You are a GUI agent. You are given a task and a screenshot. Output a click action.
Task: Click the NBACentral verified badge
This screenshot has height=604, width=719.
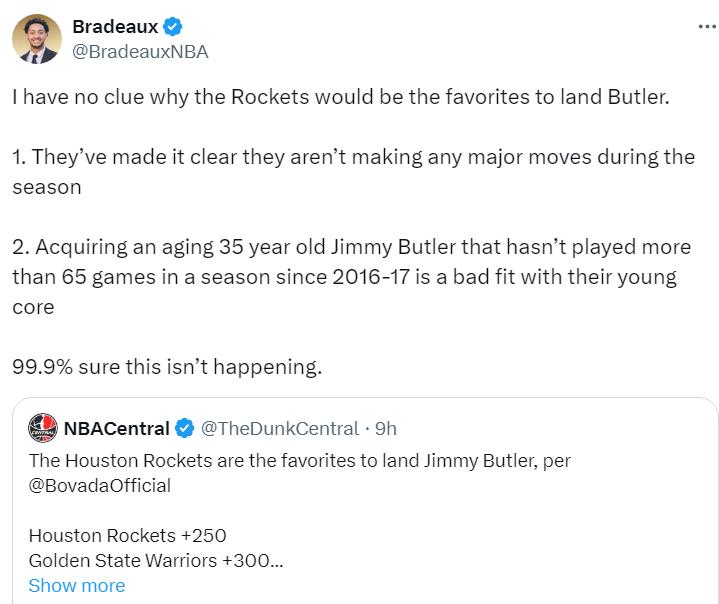[x=184, y=429]
